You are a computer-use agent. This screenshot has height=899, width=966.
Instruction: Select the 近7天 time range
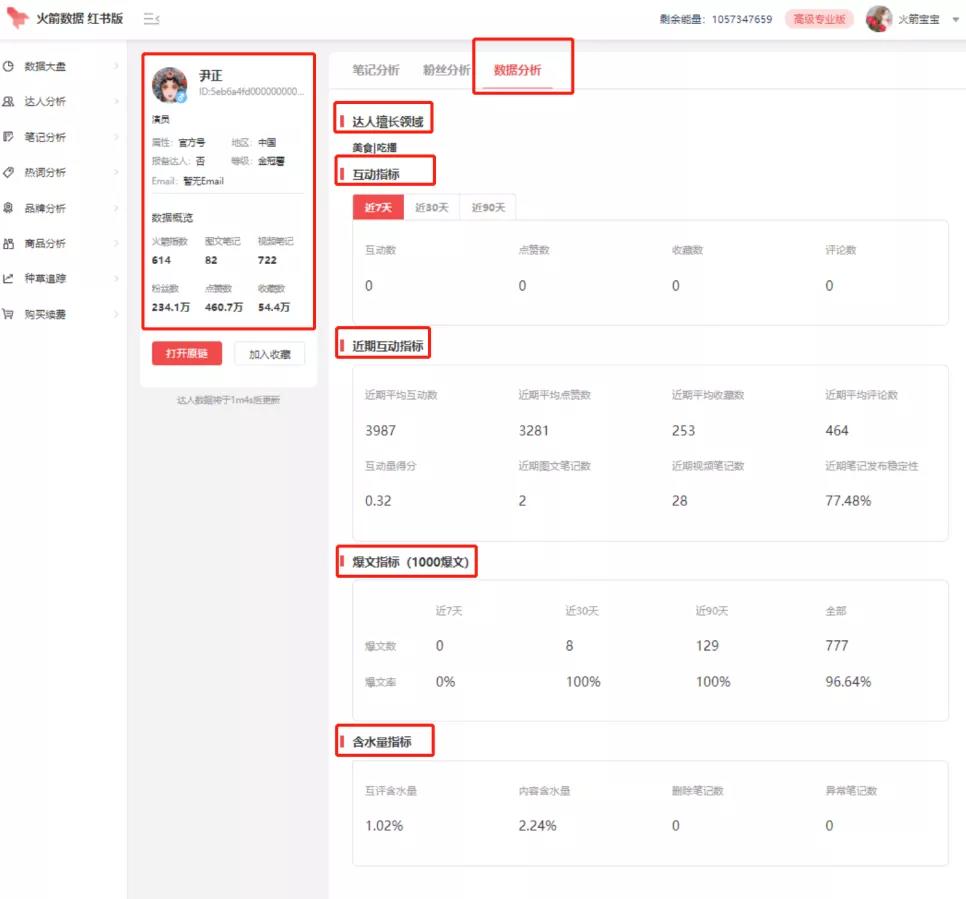[x=378, y=207]
